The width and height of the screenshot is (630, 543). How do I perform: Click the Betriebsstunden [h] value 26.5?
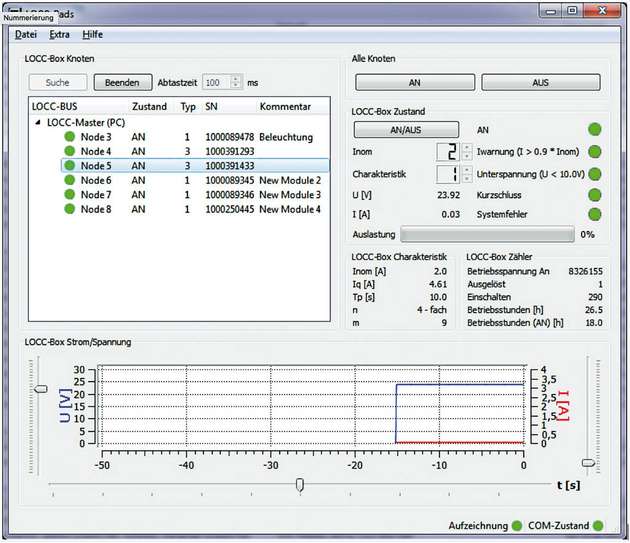click(x=594, y=310)
